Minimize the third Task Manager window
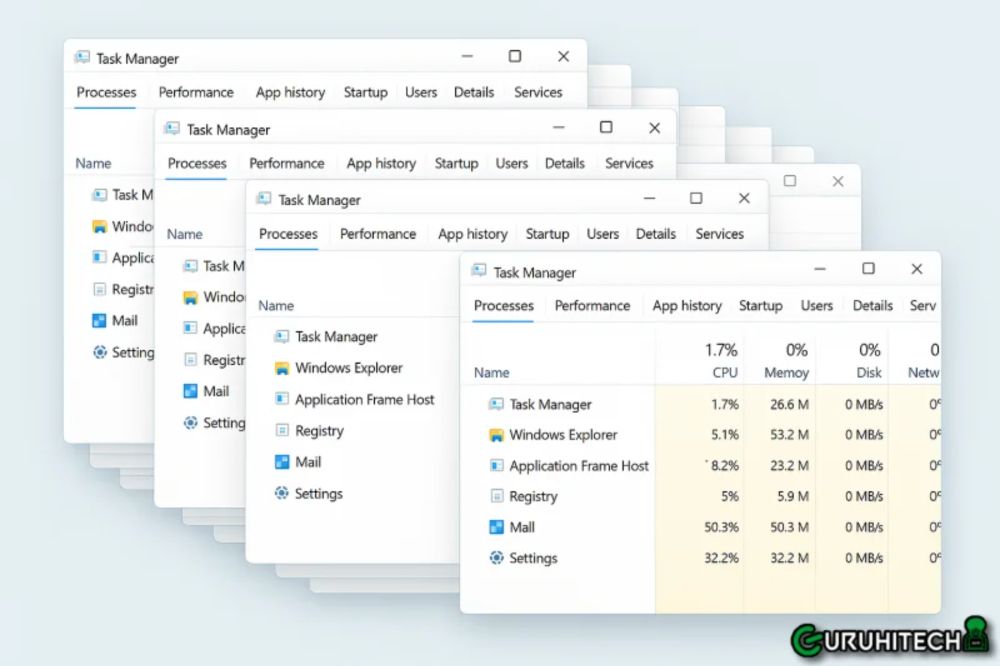Screen dimensions: 1000x666 coord(649,198)
